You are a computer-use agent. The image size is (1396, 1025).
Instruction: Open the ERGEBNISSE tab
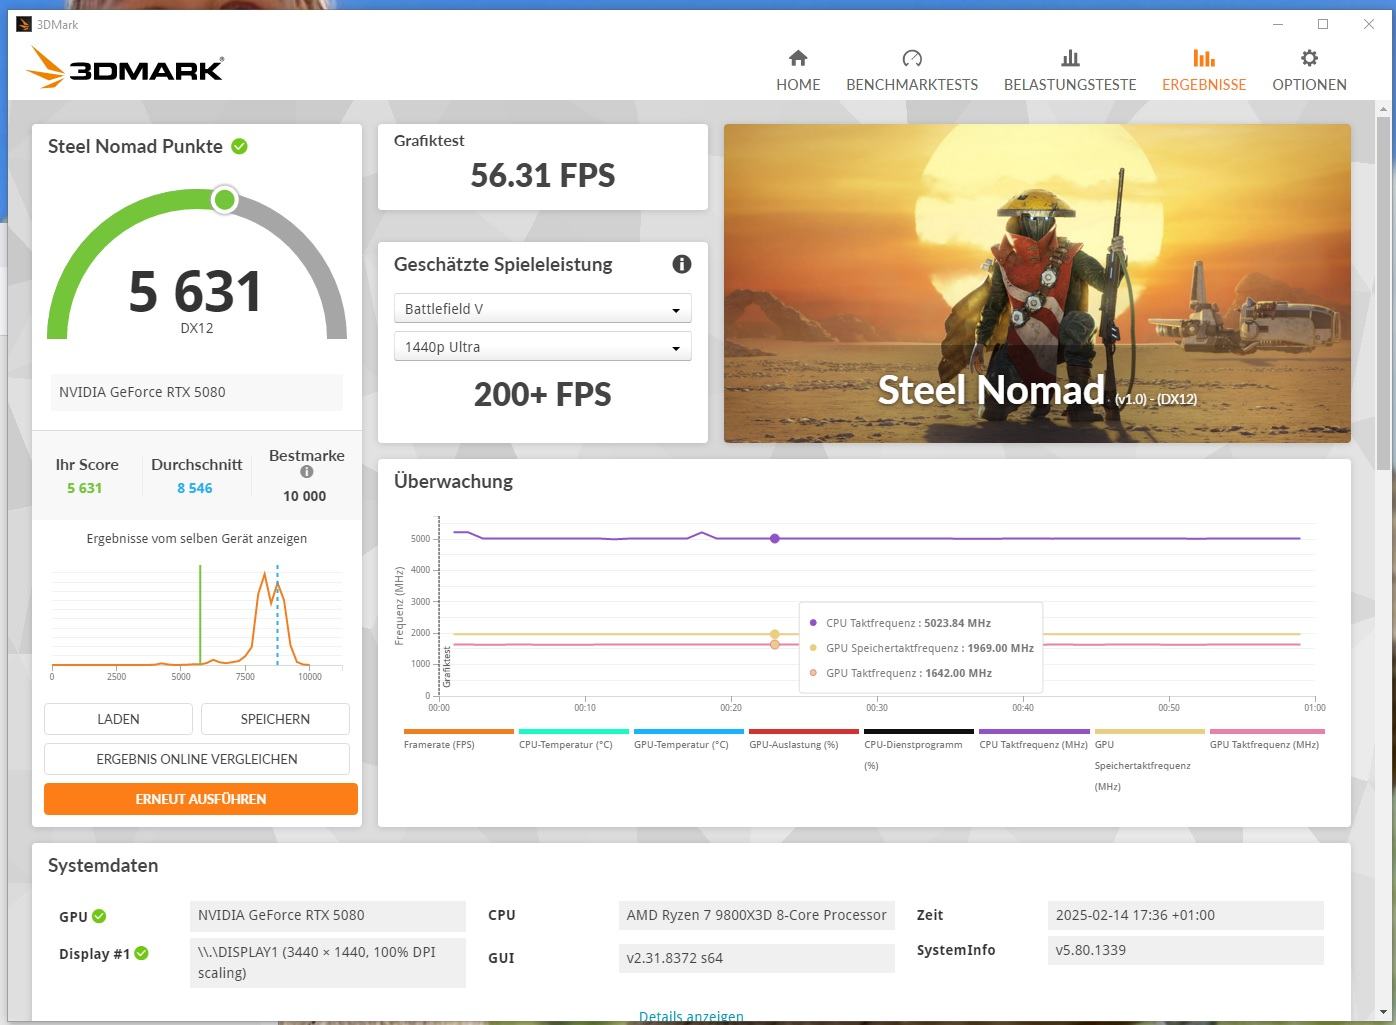[1204, 71]
